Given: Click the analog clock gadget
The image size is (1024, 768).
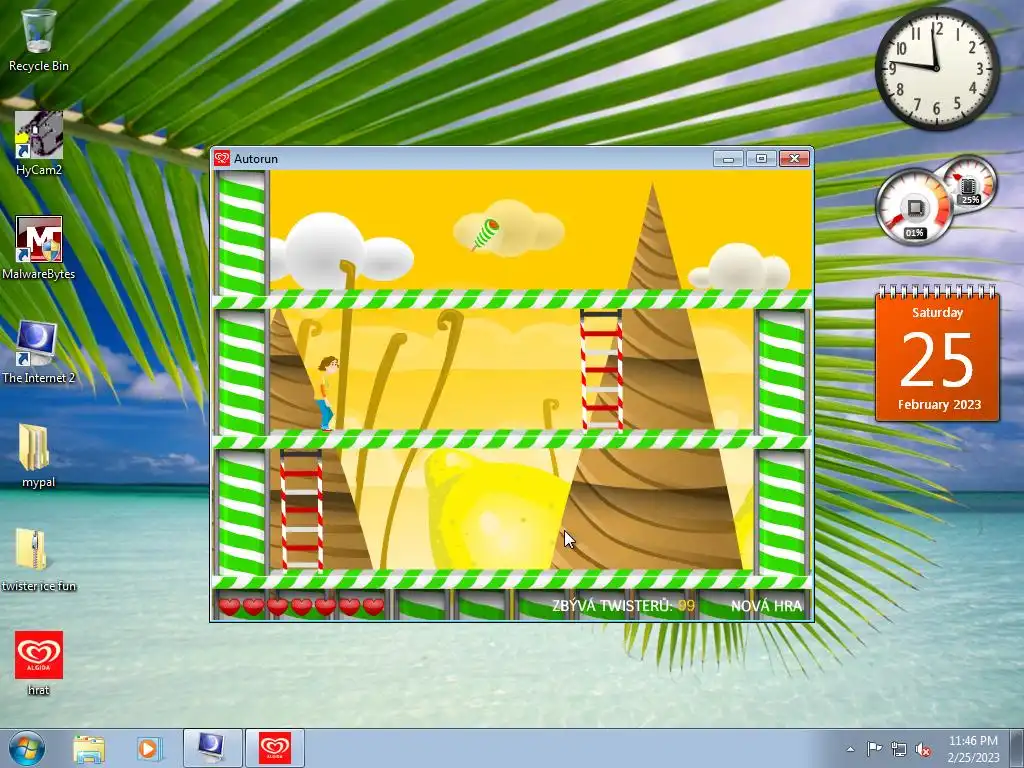Looking at the screenshot, I should coord(936,68).
